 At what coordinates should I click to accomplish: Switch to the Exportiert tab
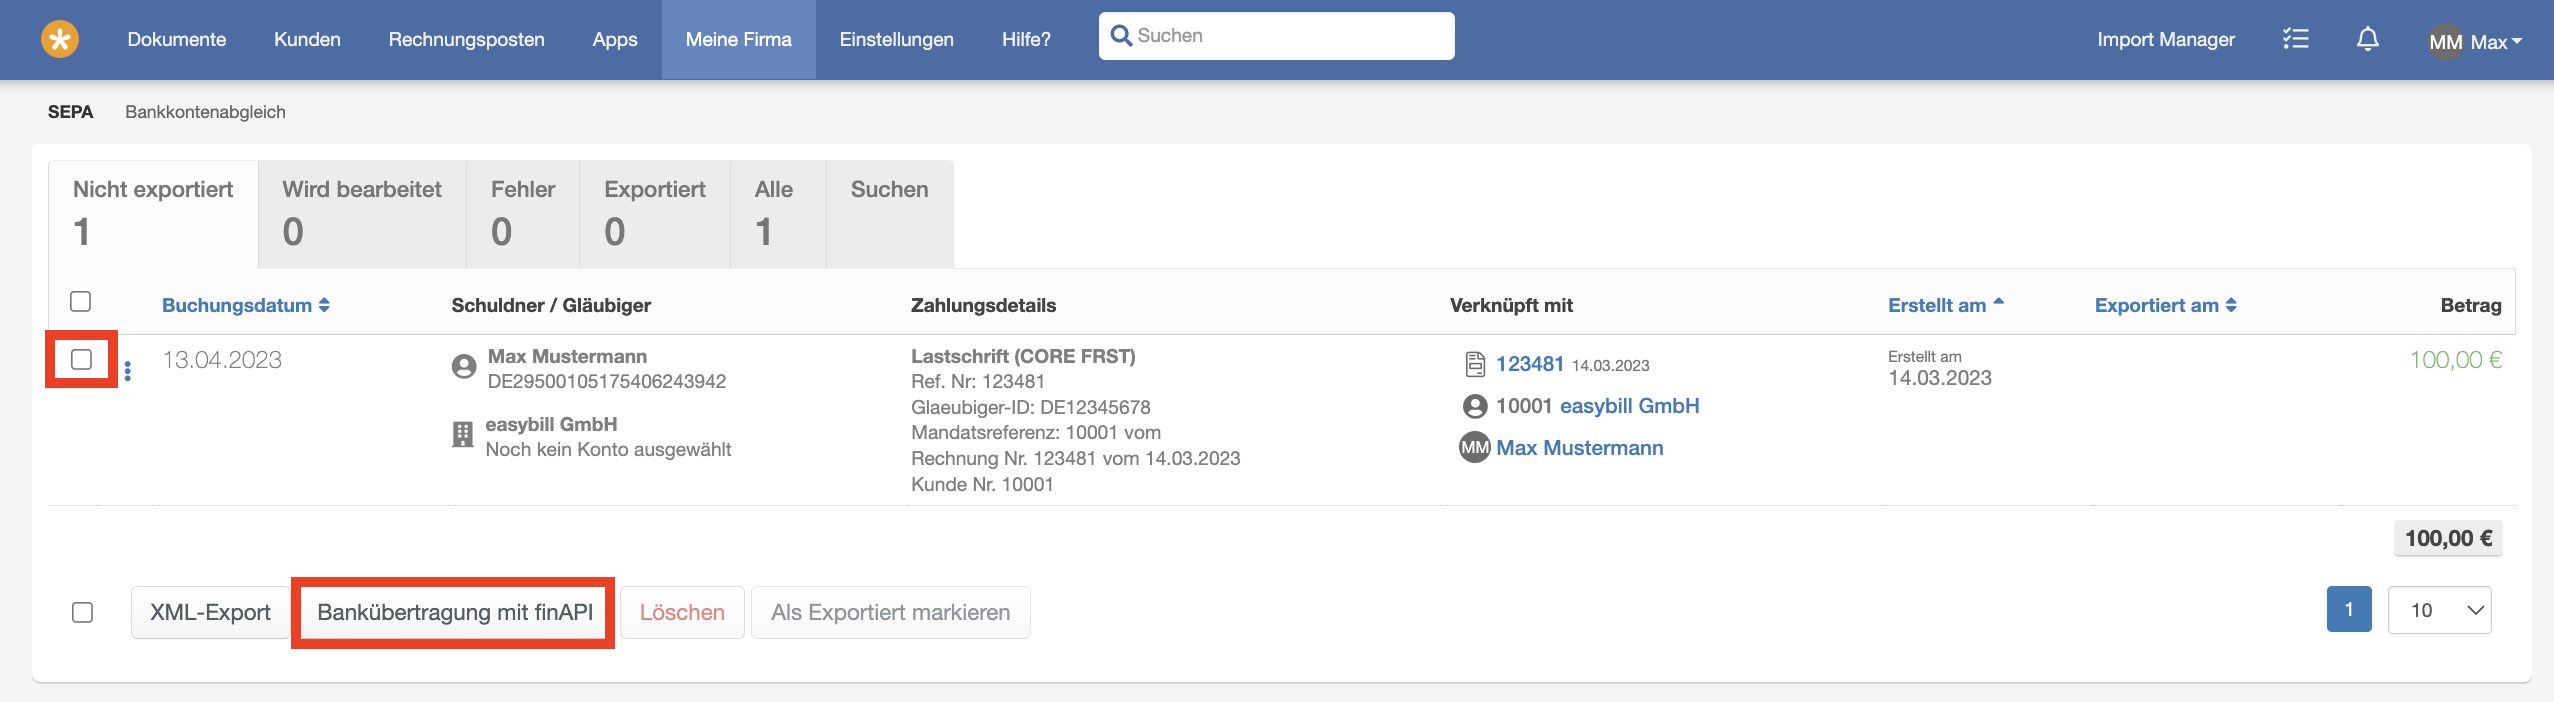654,213
